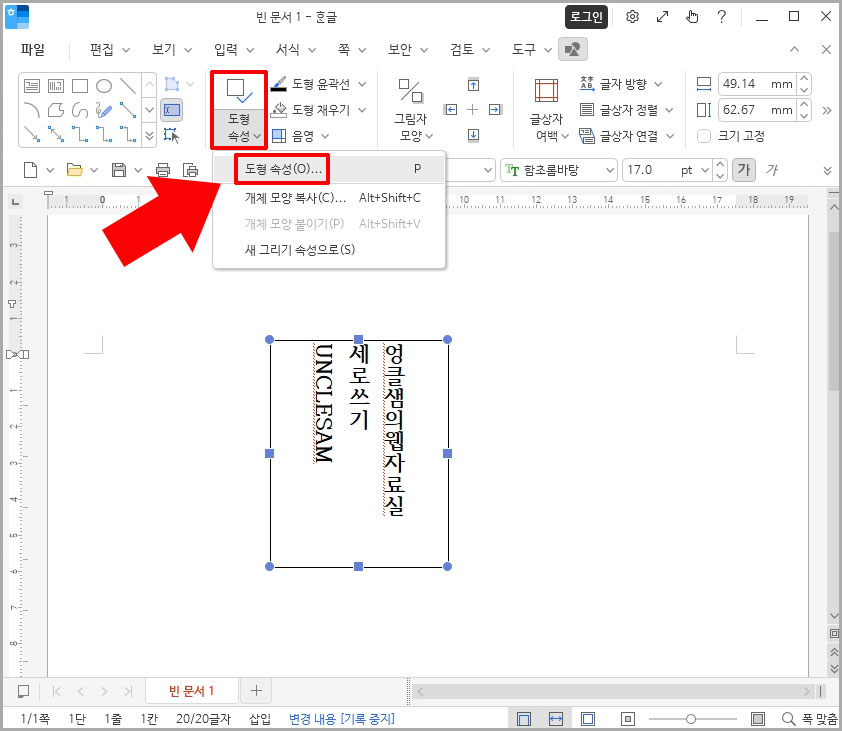Open the 파일 menu
The height and width of the screenshot is (731, 842).
pyautogui.click(x=33, y=49)
